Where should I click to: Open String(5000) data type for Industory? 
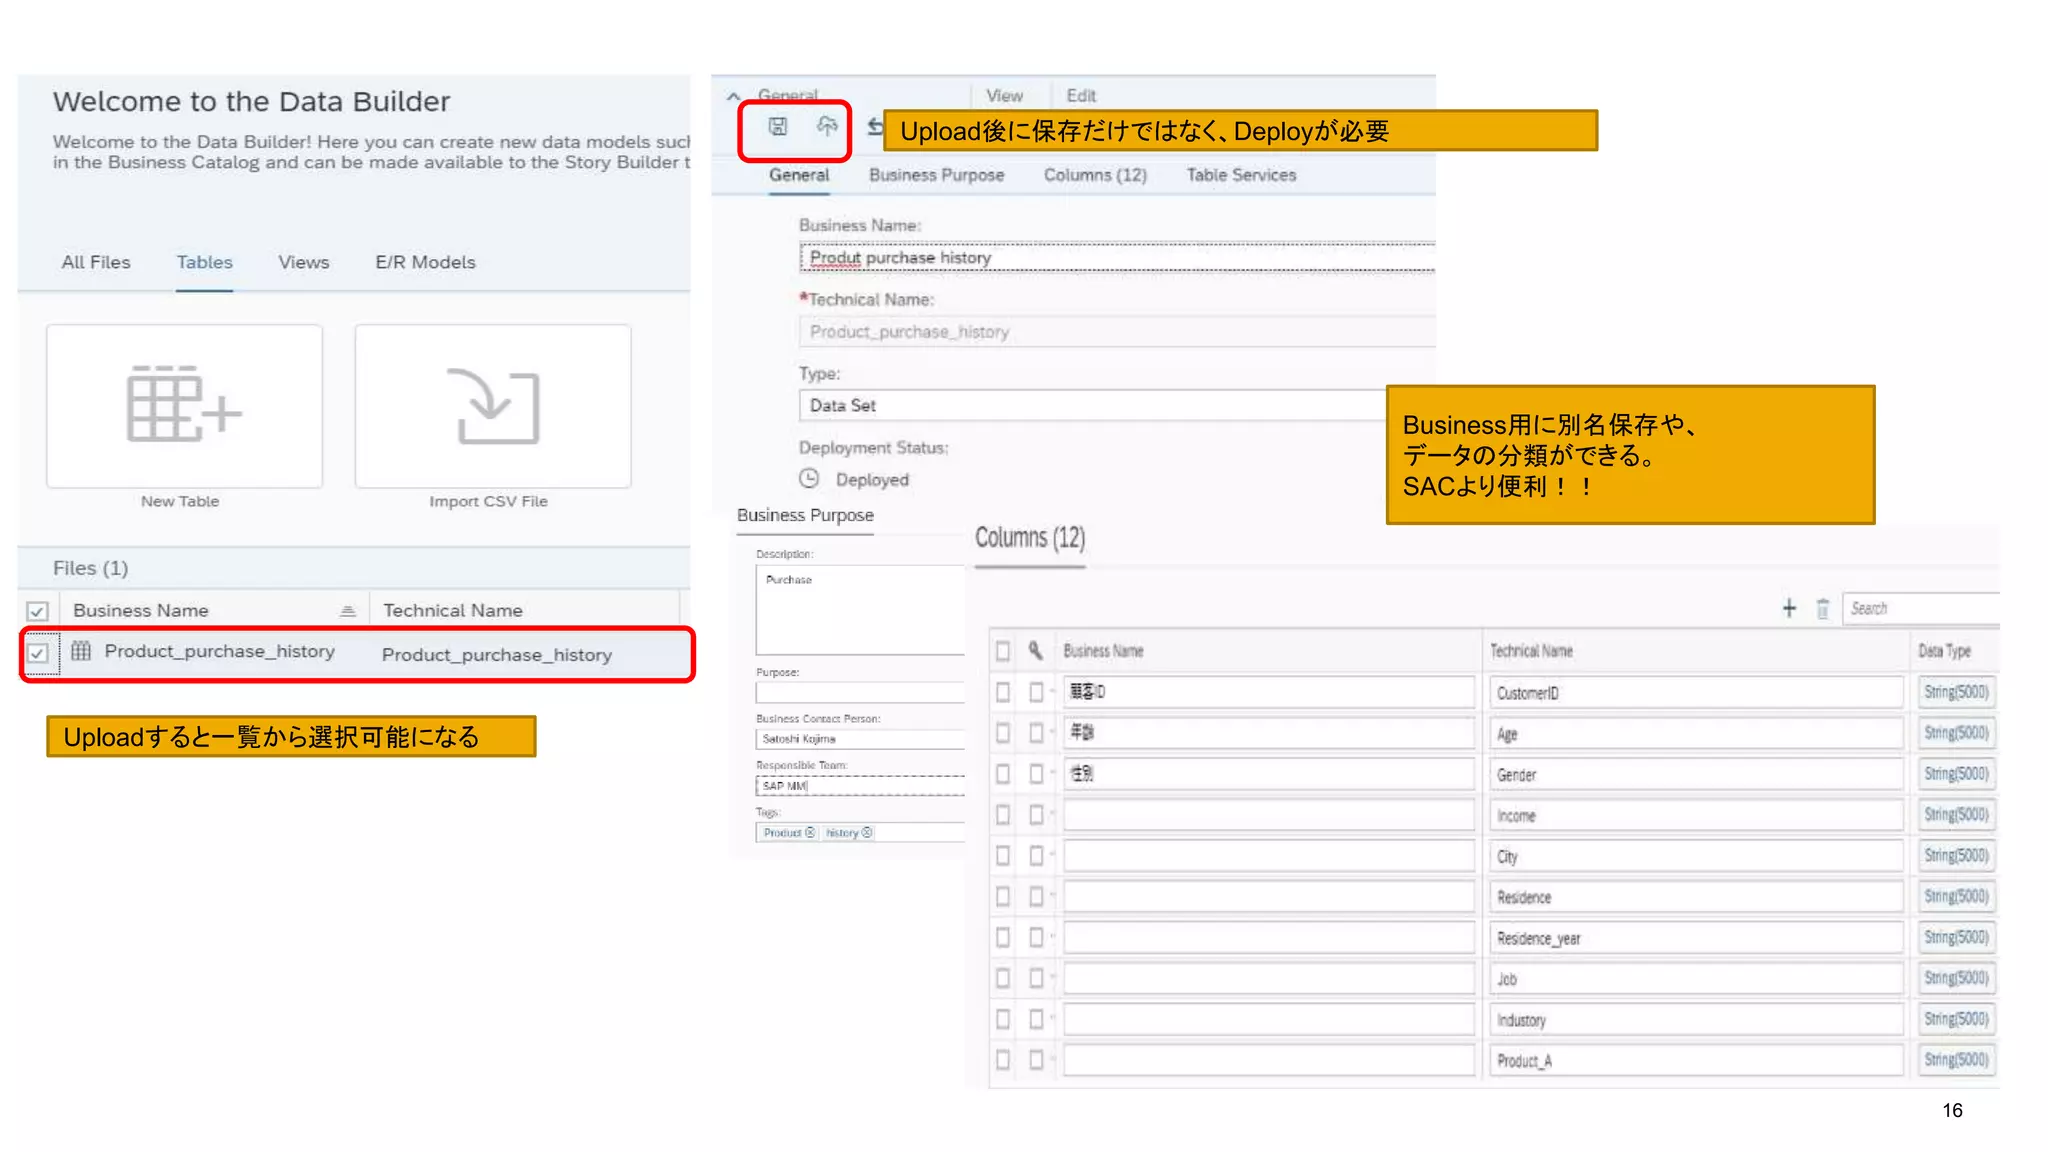click(x=1956, y=1019)
